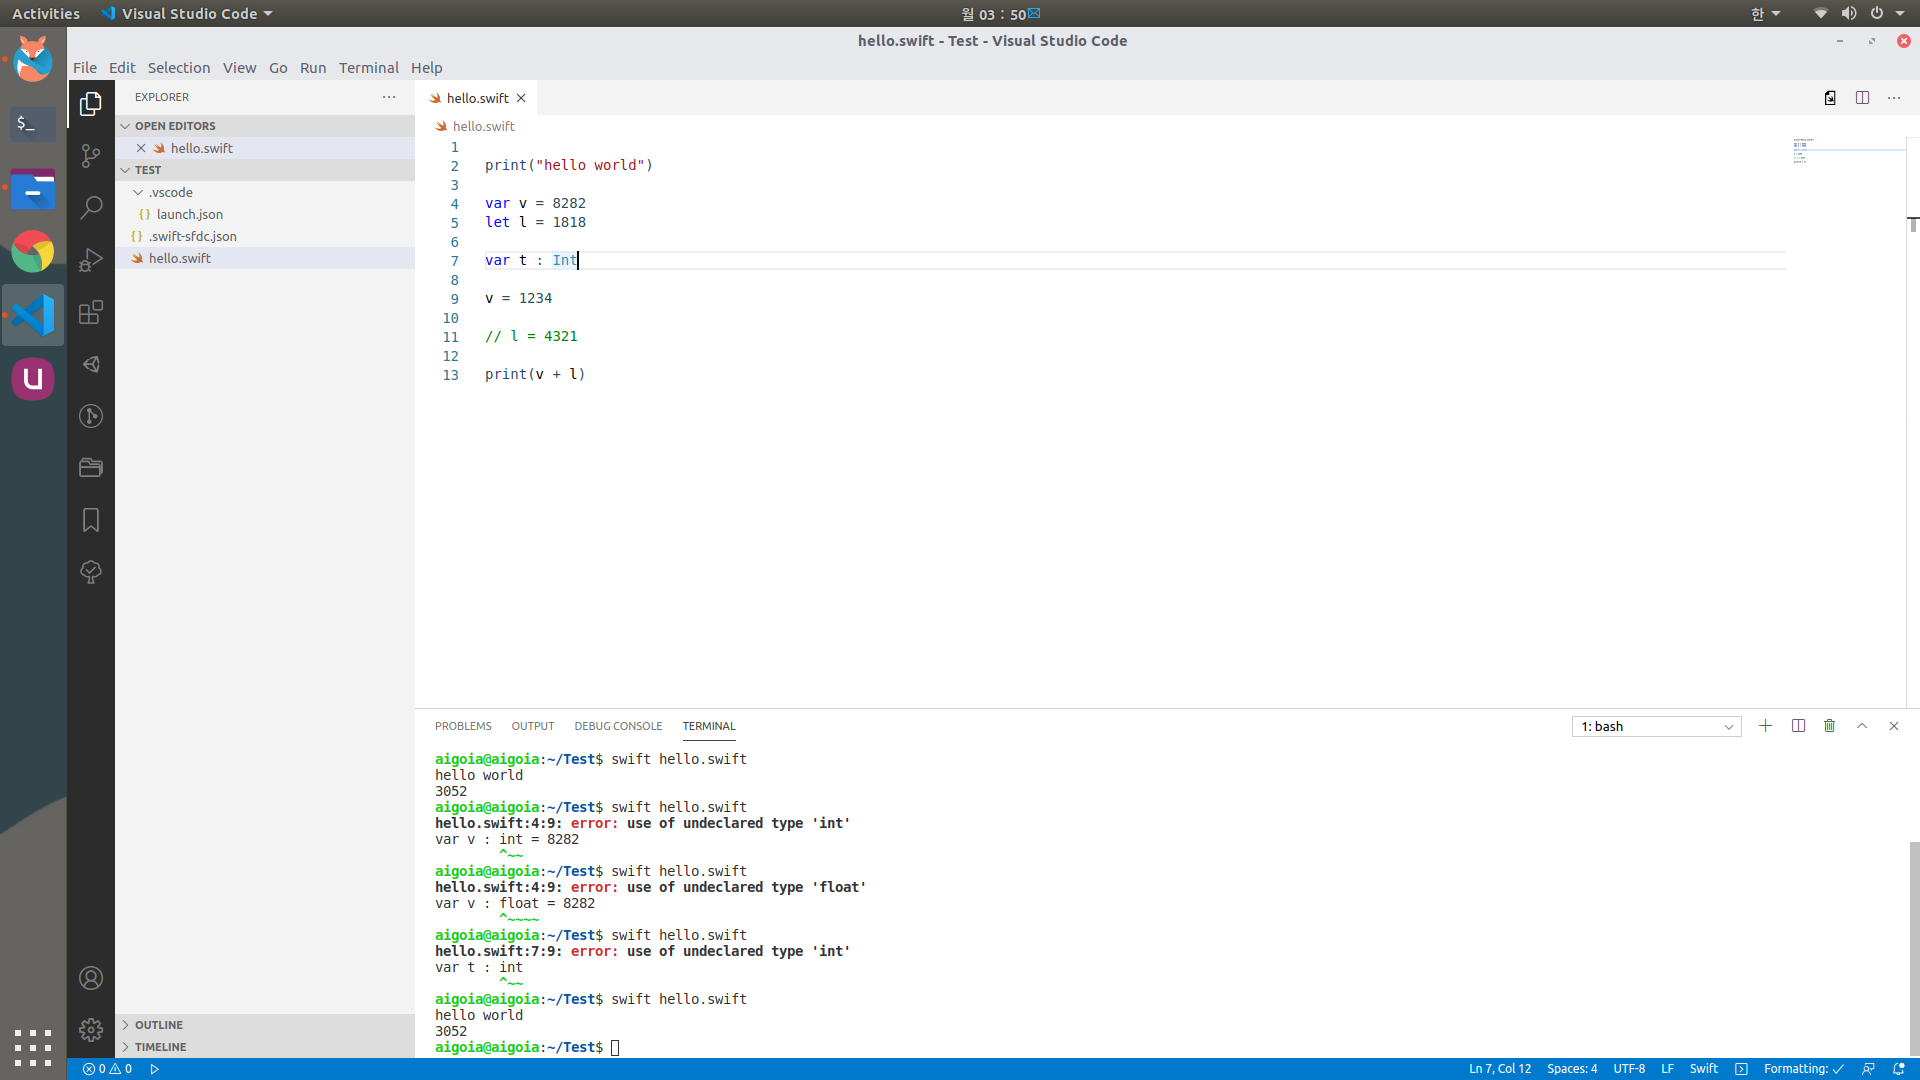This screenshot has width=1920, height=1080.
Task: Switch to the PROBLEMS tab
Action: click(x=463, y=726)
